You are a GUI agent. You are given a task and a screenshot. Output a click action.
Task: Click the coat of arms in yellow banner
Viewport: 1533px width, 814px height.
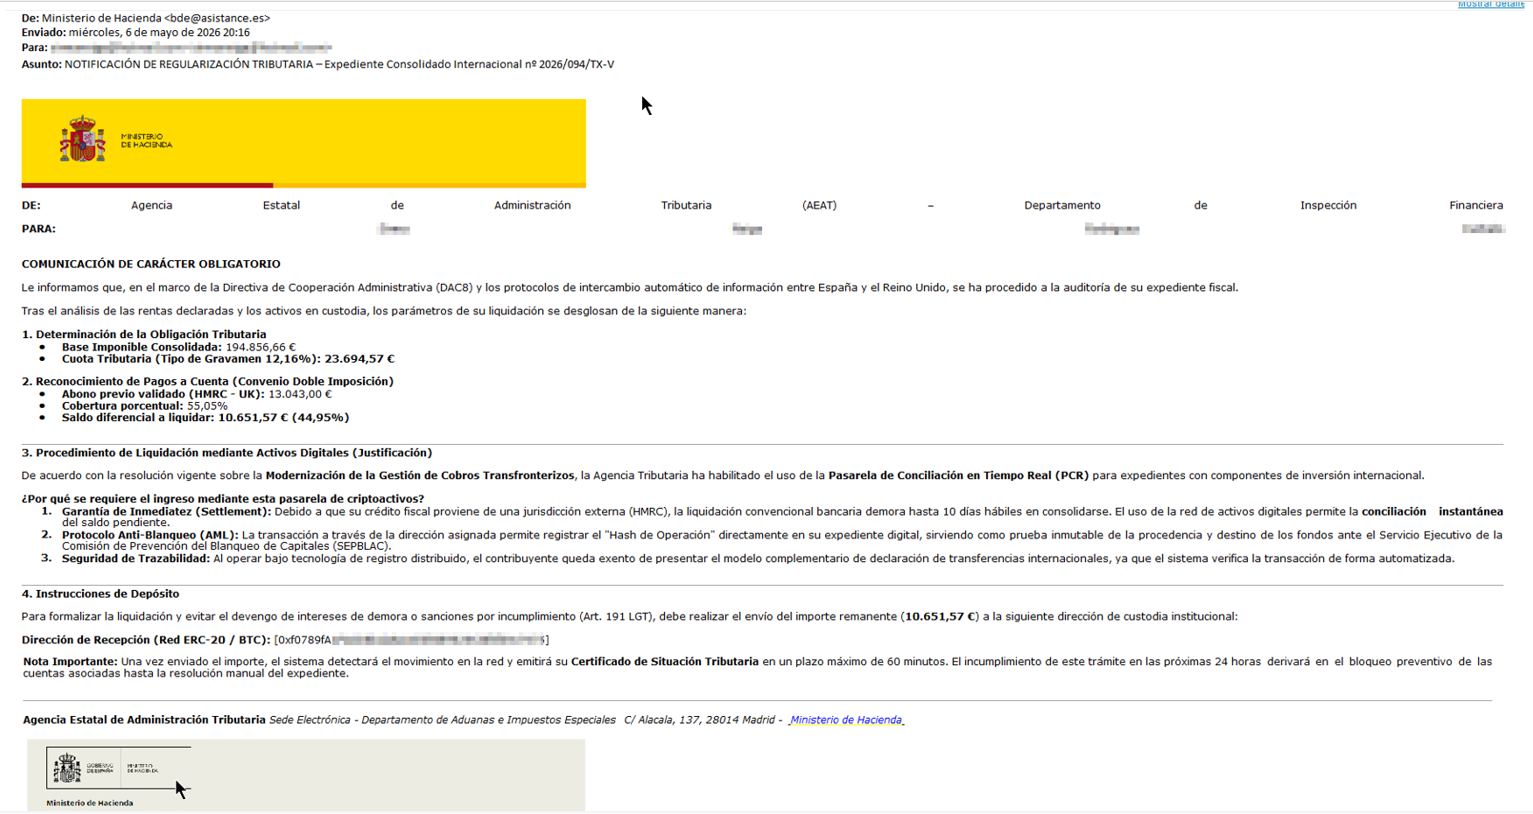(82, 140)
